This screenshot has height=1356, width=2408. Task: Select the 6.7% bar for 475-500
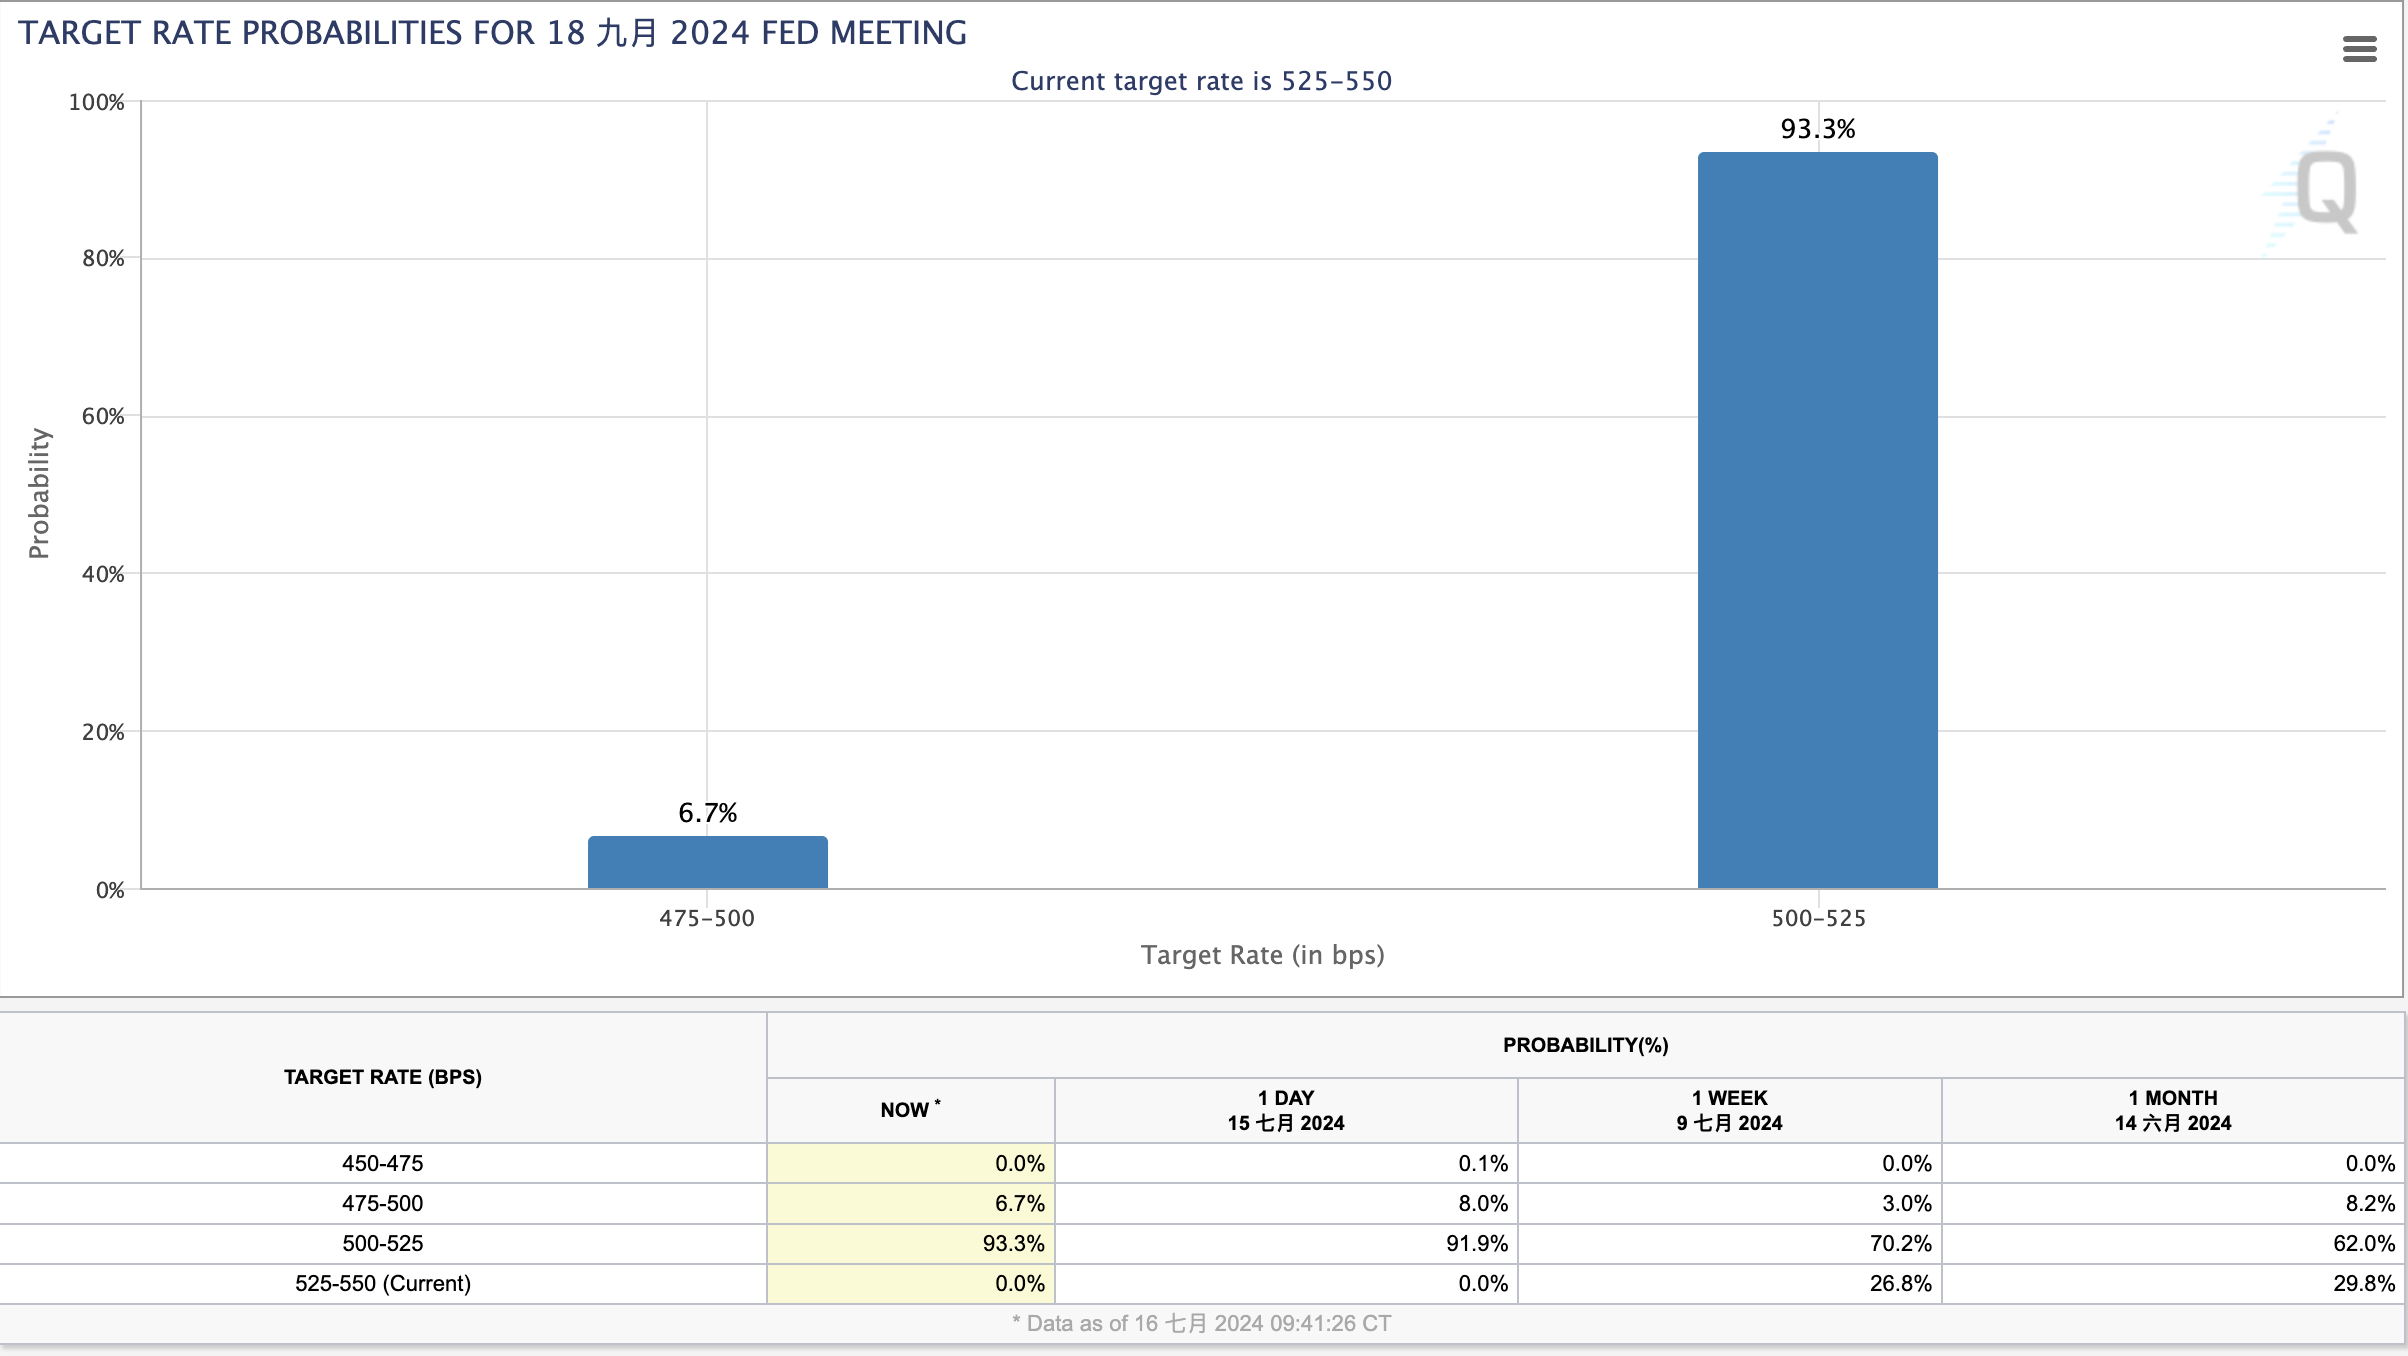click(707, 862)
